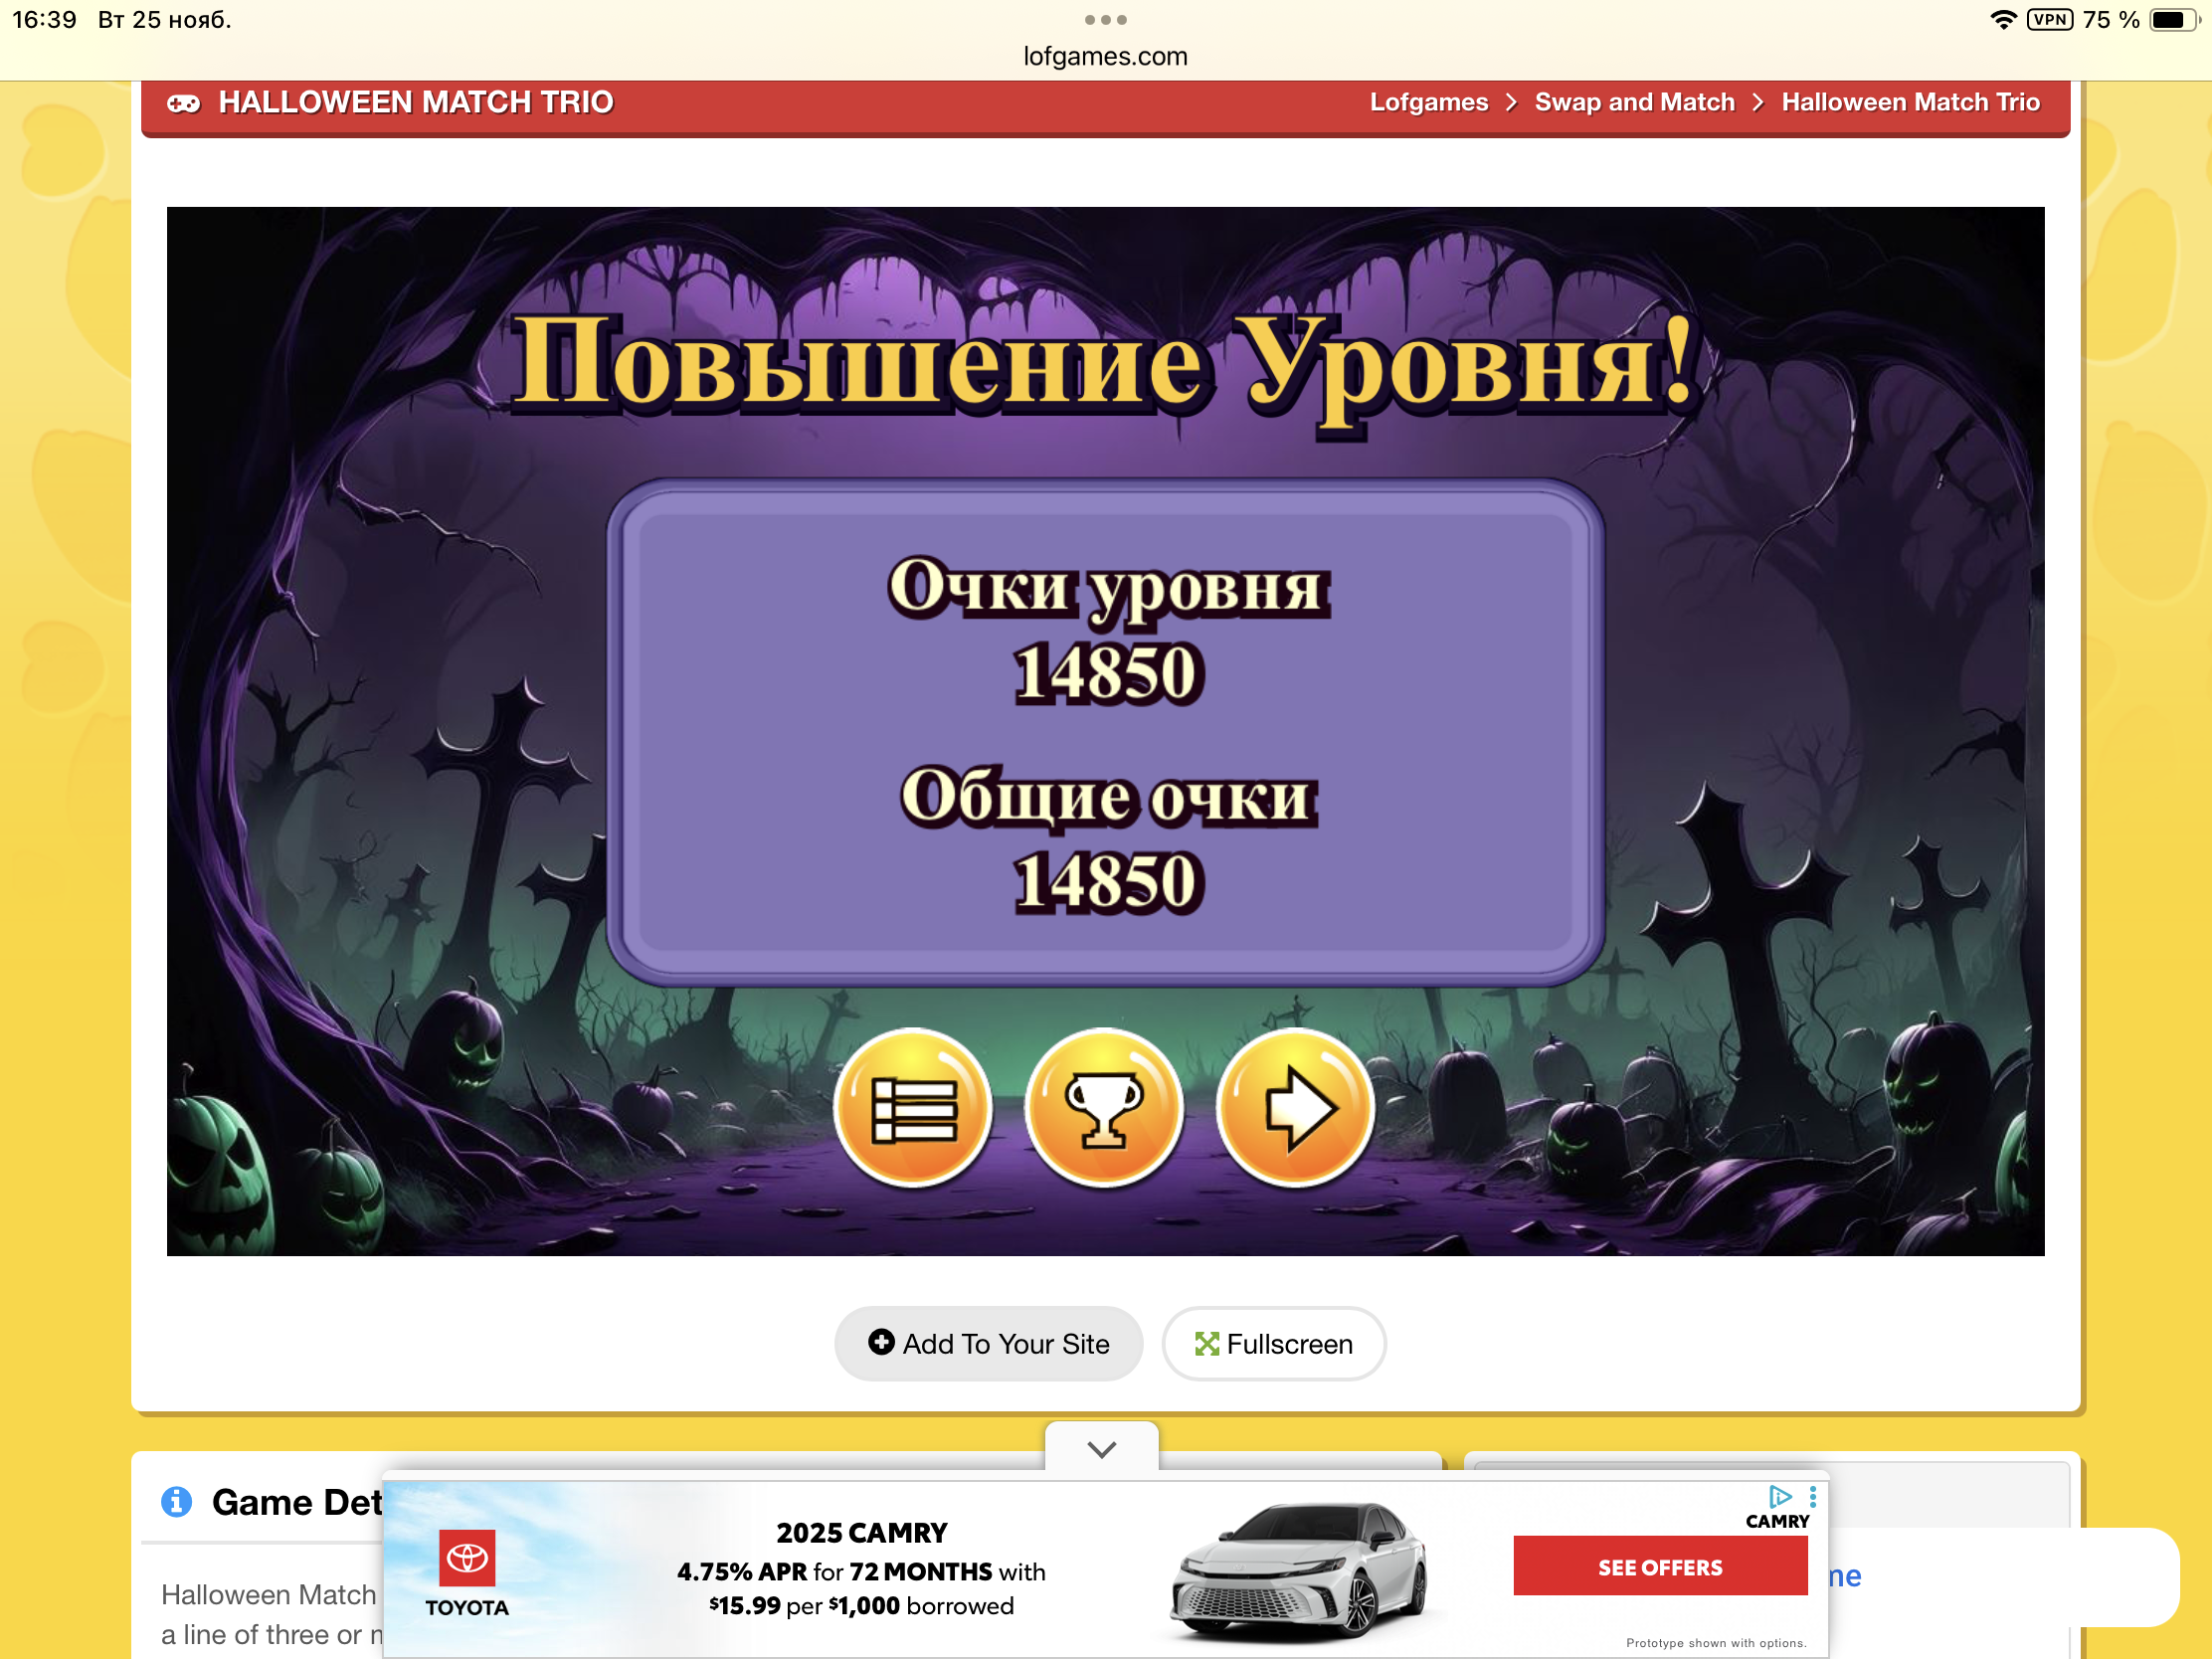Image resolution: width=2212 pixels, height=1659 pixels.
Task: Open the Lofgames breadcrumb link
Action: pyautogui.click(x=1428, y=103)
